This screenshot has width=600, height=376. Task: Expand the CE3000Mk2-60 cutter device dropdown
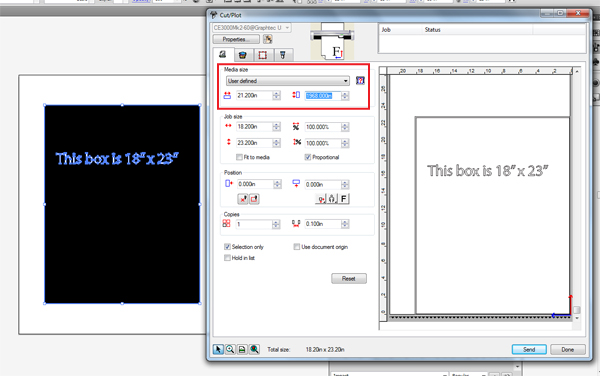click(x=252, y=28)
